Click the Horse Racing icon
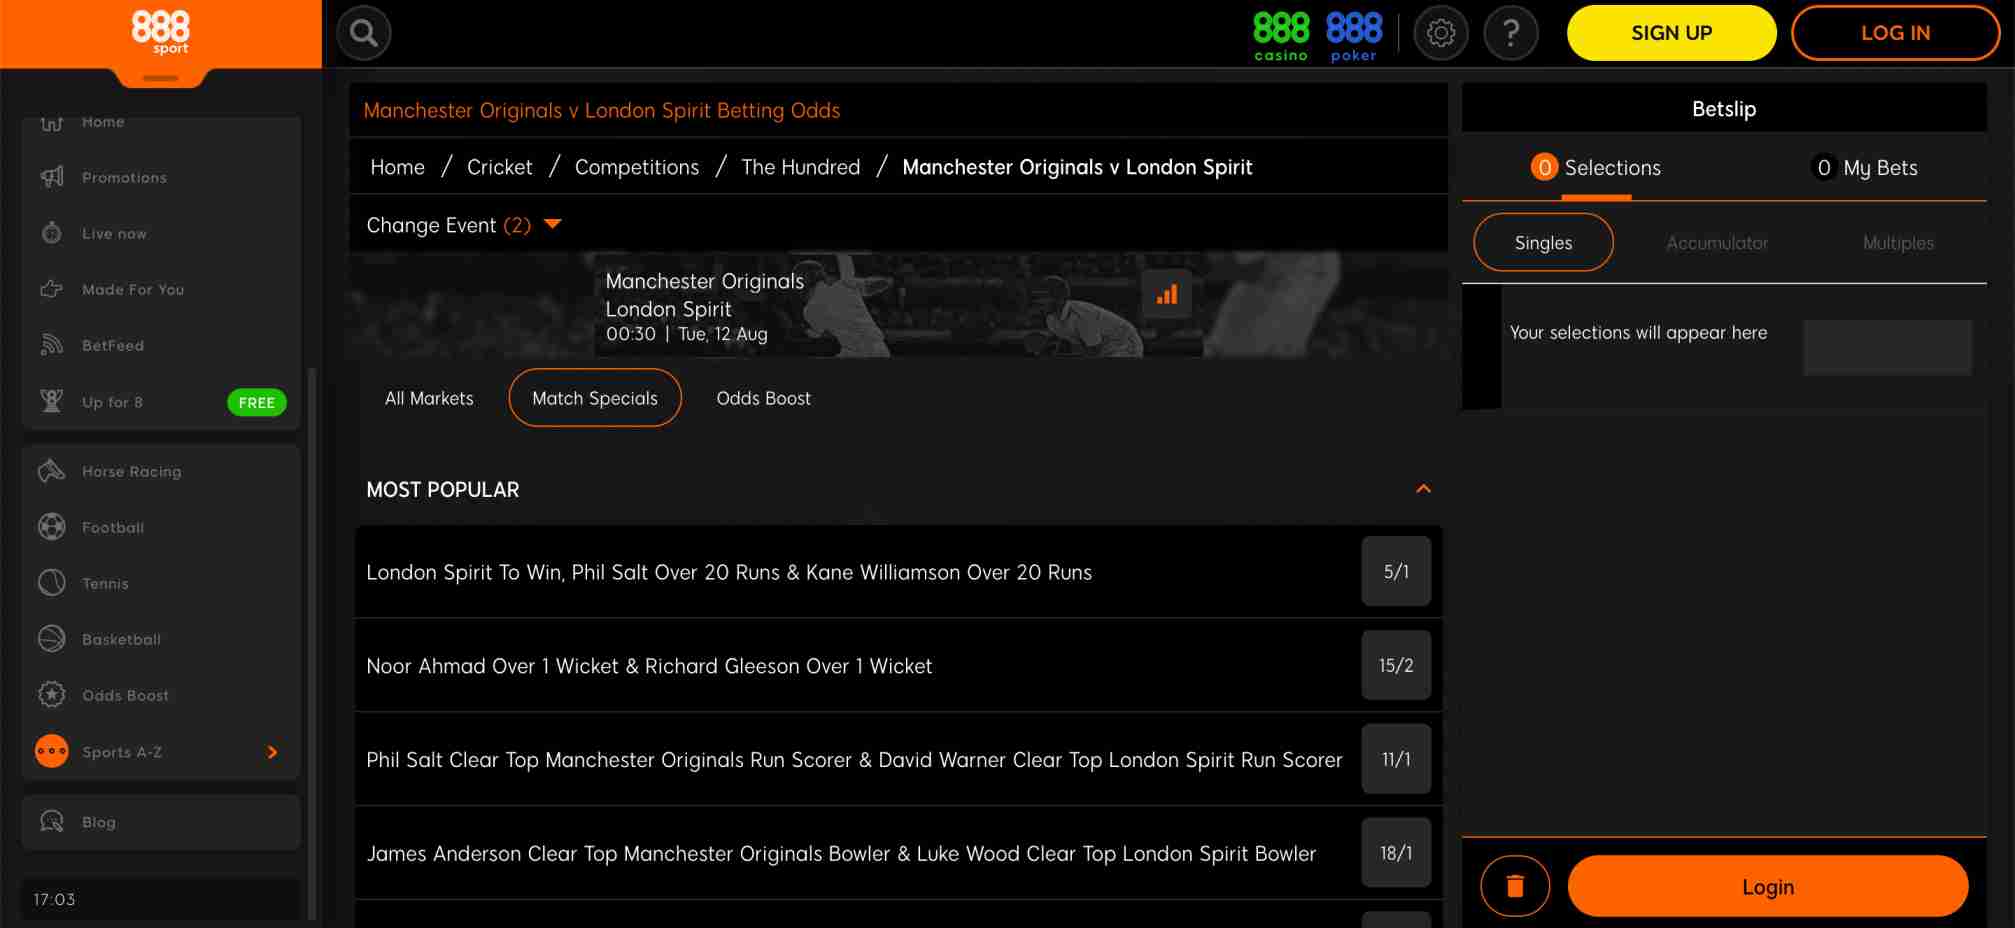Image resolution: width=2015 pixels, height=928 pixels. pyautogui.click(x=52, y=471)
